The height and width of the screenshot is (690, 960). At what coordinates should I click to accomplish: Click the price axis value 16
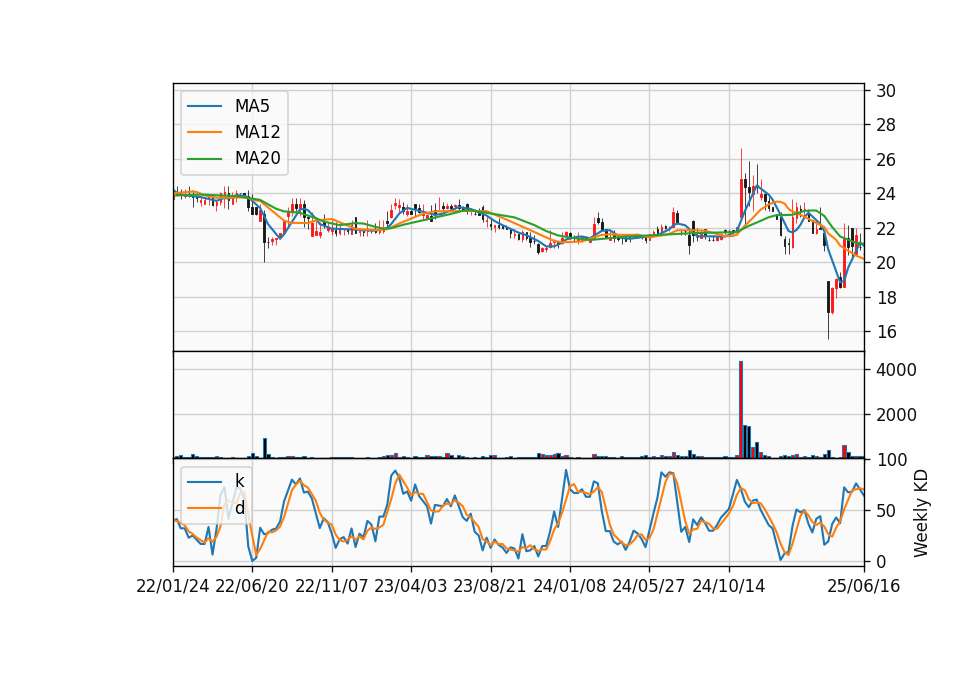tap(885, 332)
